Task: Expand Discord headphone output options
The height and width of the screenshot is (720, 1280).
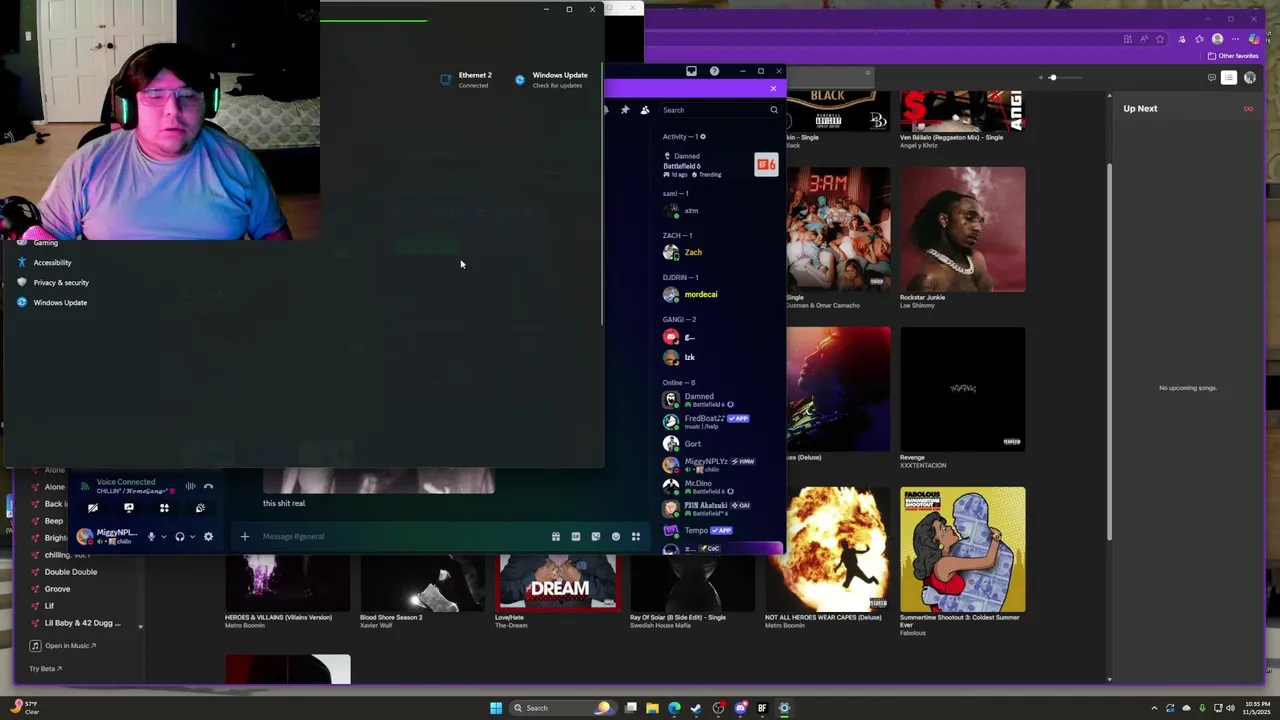Action: 191,536
